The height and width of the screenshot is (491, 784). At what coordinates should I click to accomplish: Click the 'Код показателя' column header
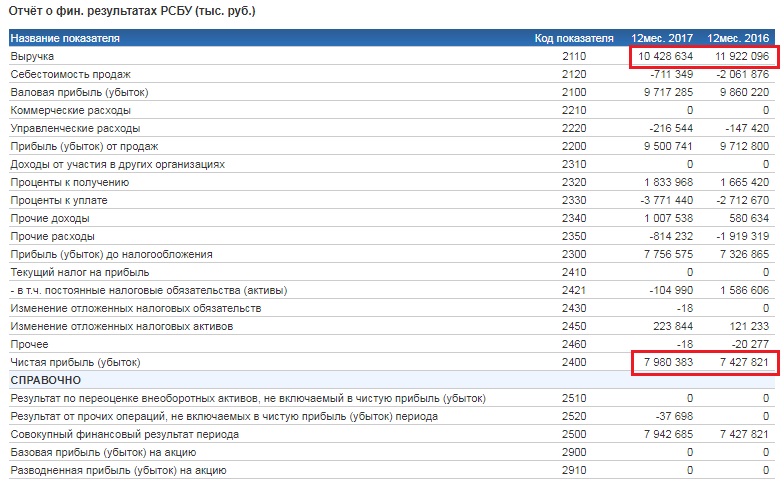pyautogui.click(x=574, y=39)
